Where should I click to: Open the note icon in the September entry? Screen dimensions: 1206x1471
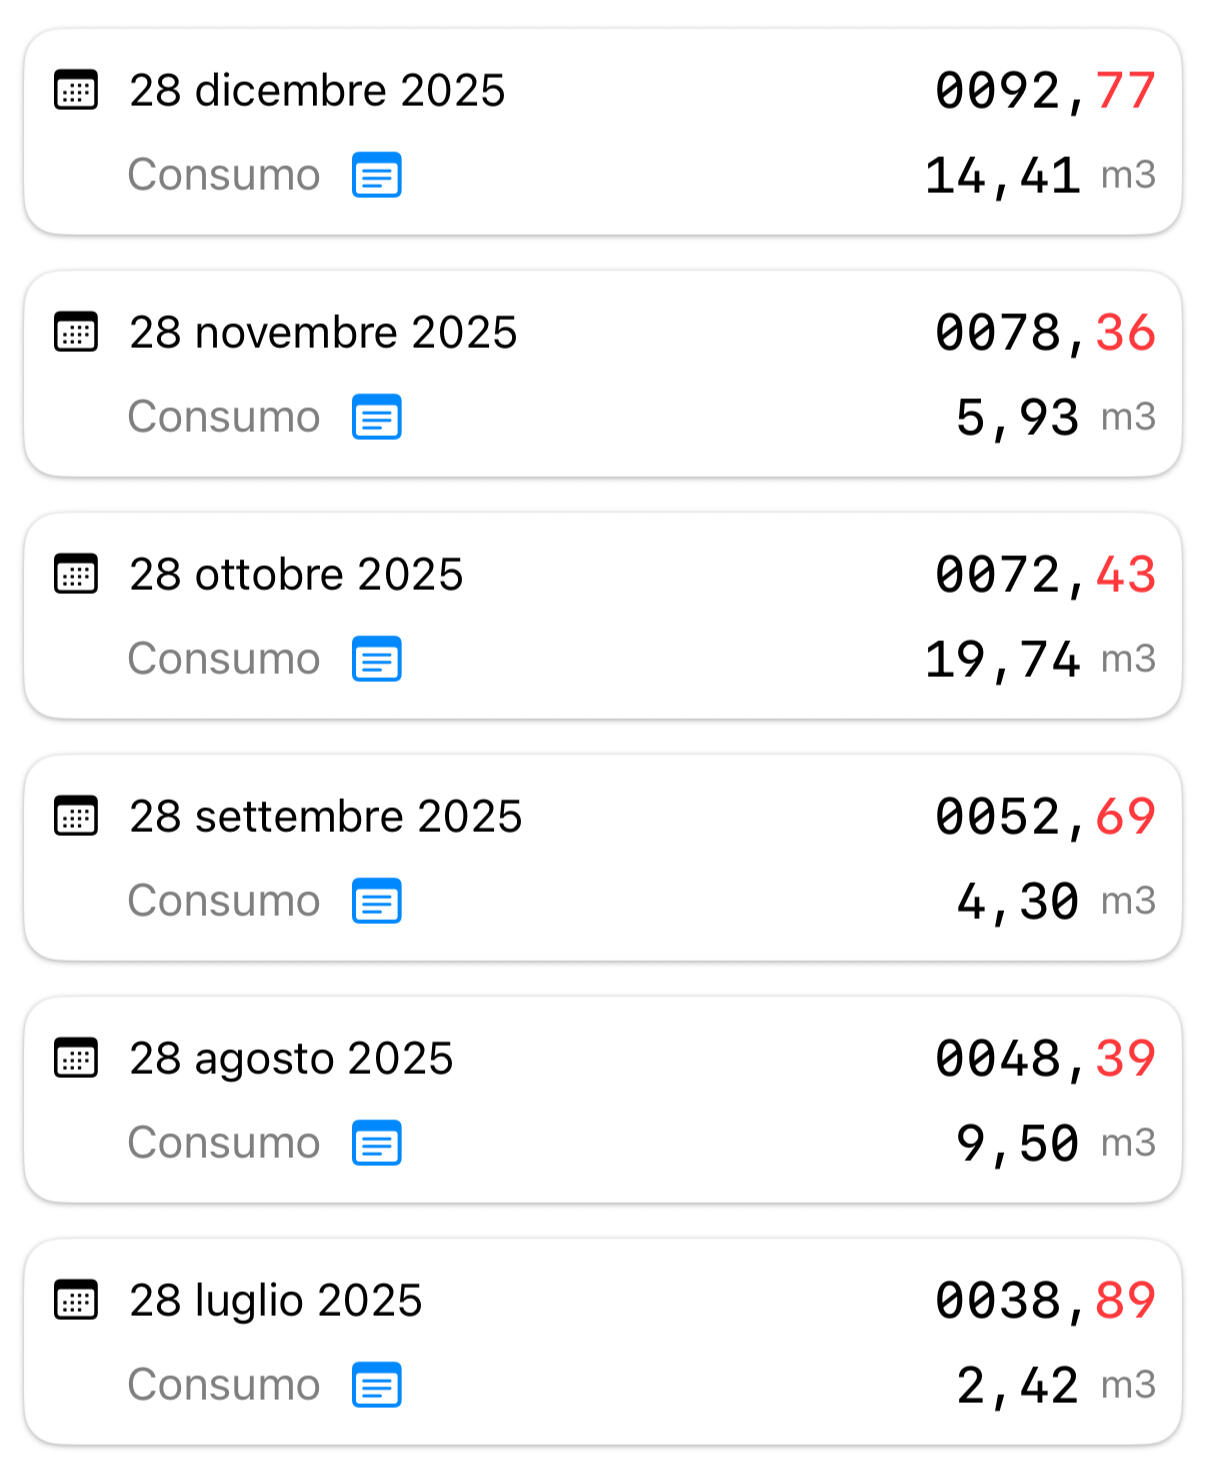click(376, 901)
